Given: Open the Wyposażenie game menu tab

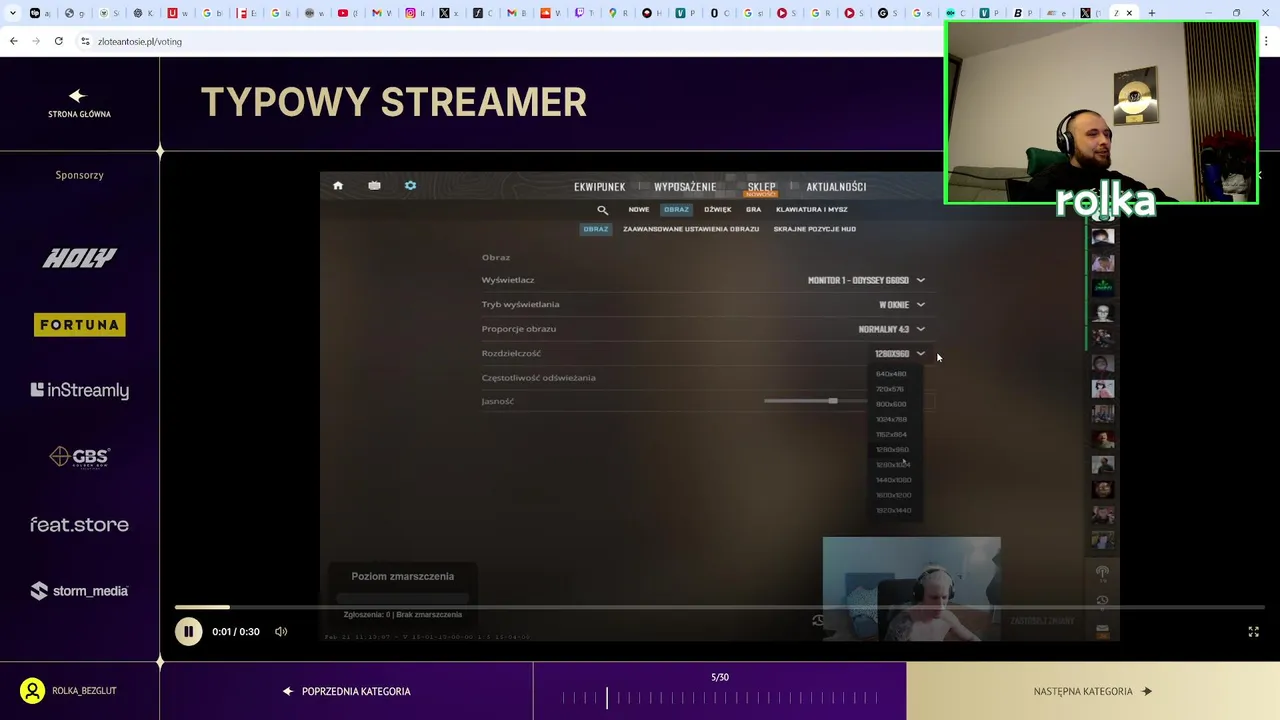Looking at the screenshot, I should click(x=685, y=187).
